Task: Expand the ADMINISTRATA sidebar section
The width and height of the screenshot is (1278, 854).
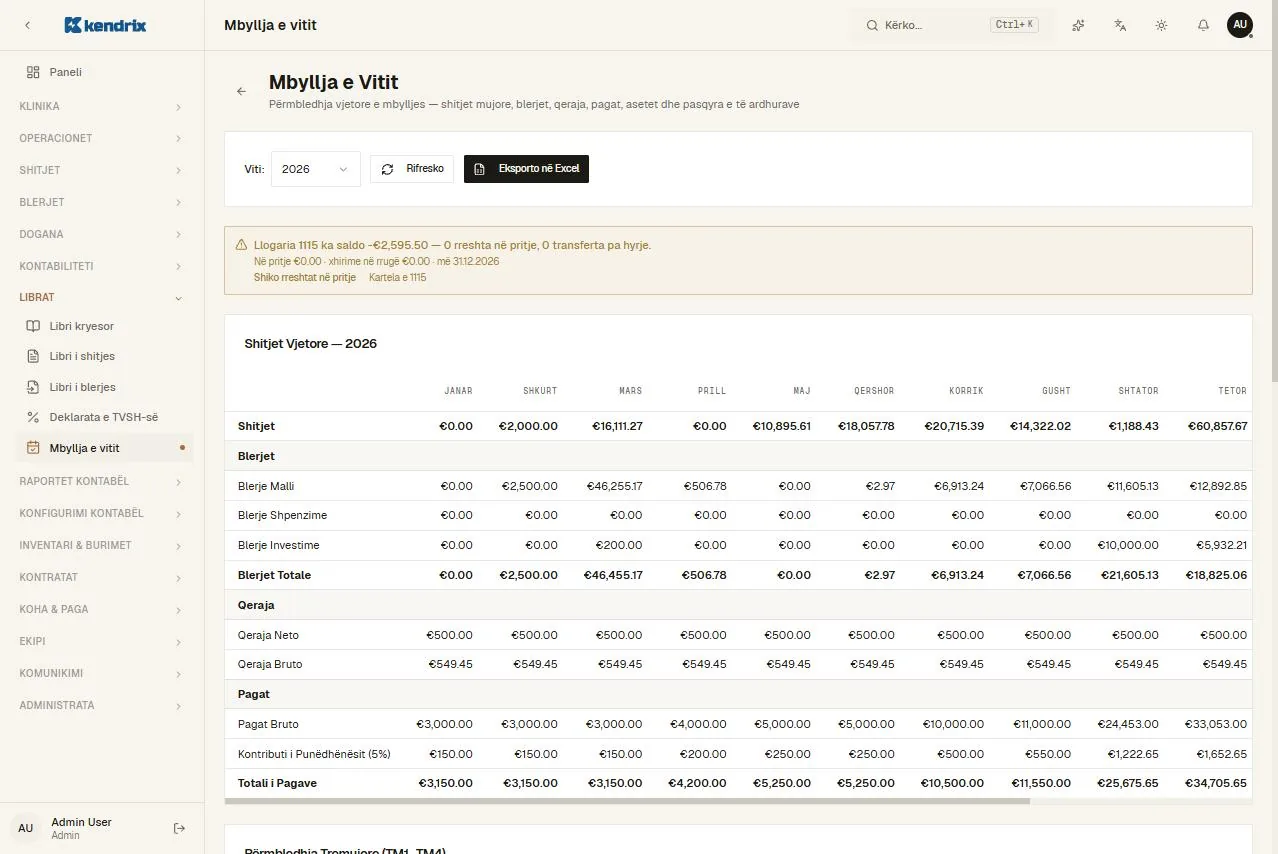Action: [x=102, y=705]
